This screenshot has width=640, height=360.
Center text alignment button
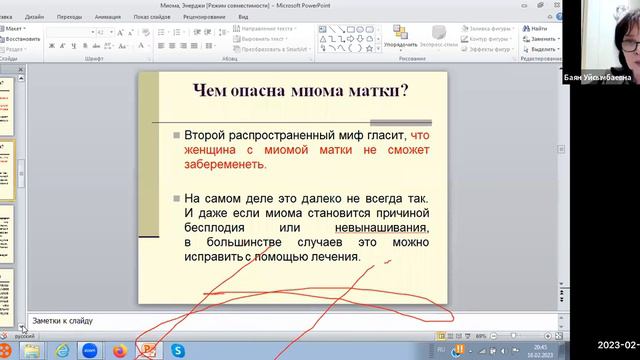click(172, 46)
